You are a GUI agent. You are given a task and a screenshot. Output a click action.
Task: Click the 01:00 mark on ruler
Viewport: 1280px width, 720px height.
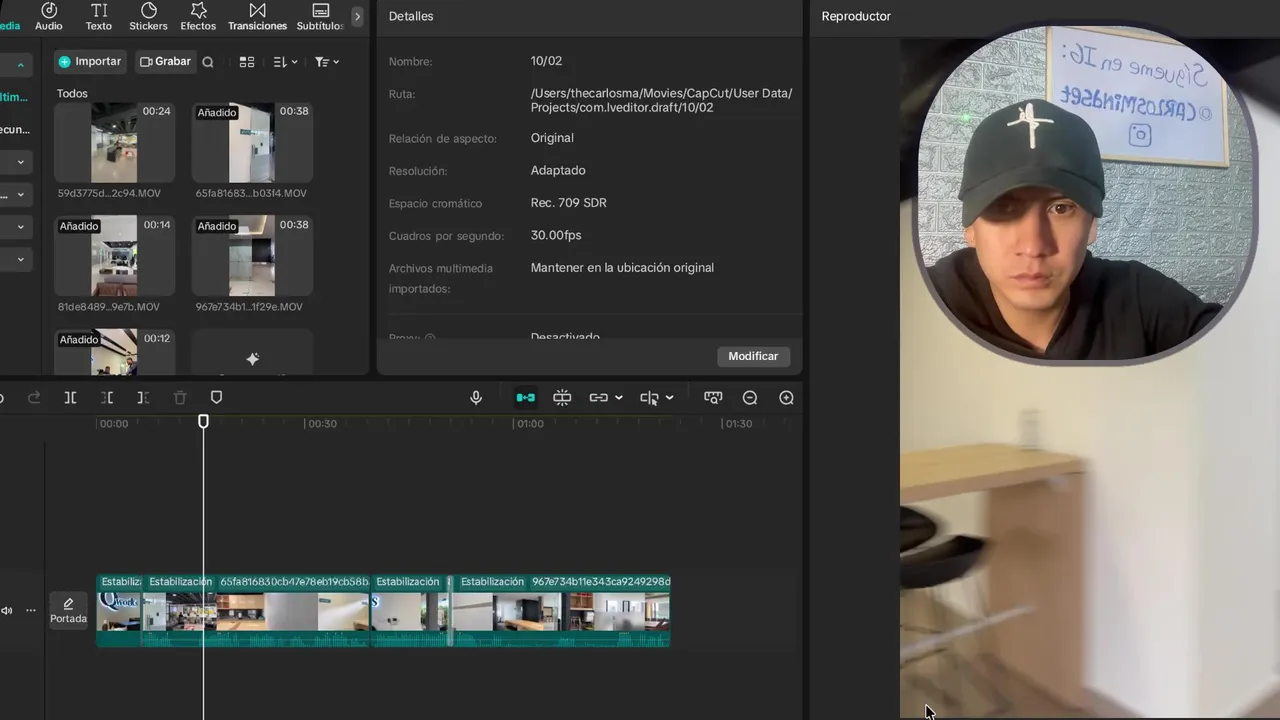[x=530, y=424]
